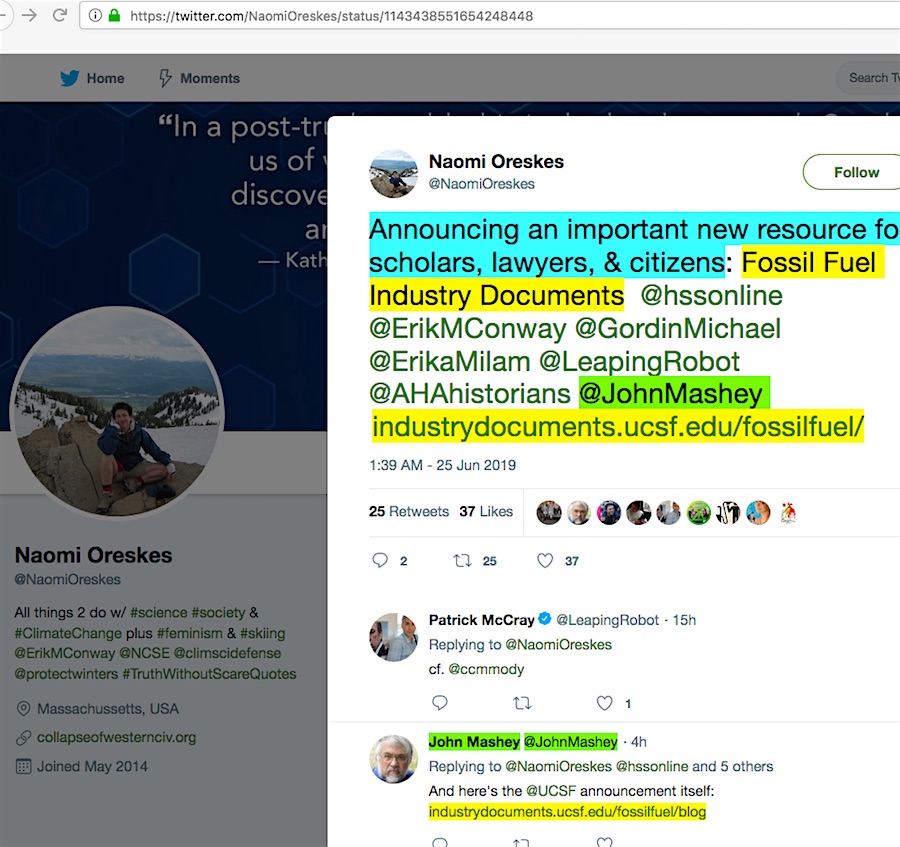The image size is (900, 847).
Task: Click the Search Twitter field
Action: click(x=868, y=78)
